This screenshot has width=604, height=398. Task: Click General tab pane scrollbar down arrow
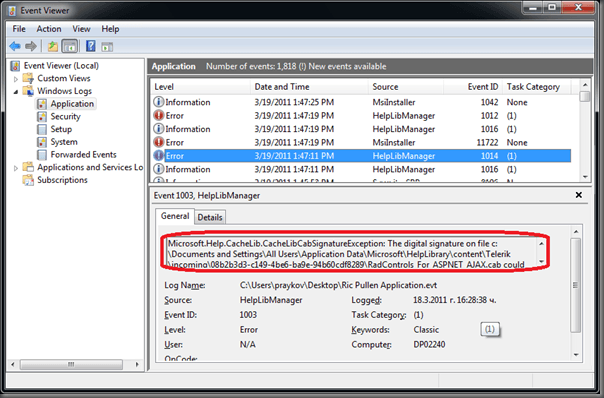click(576, 355)
